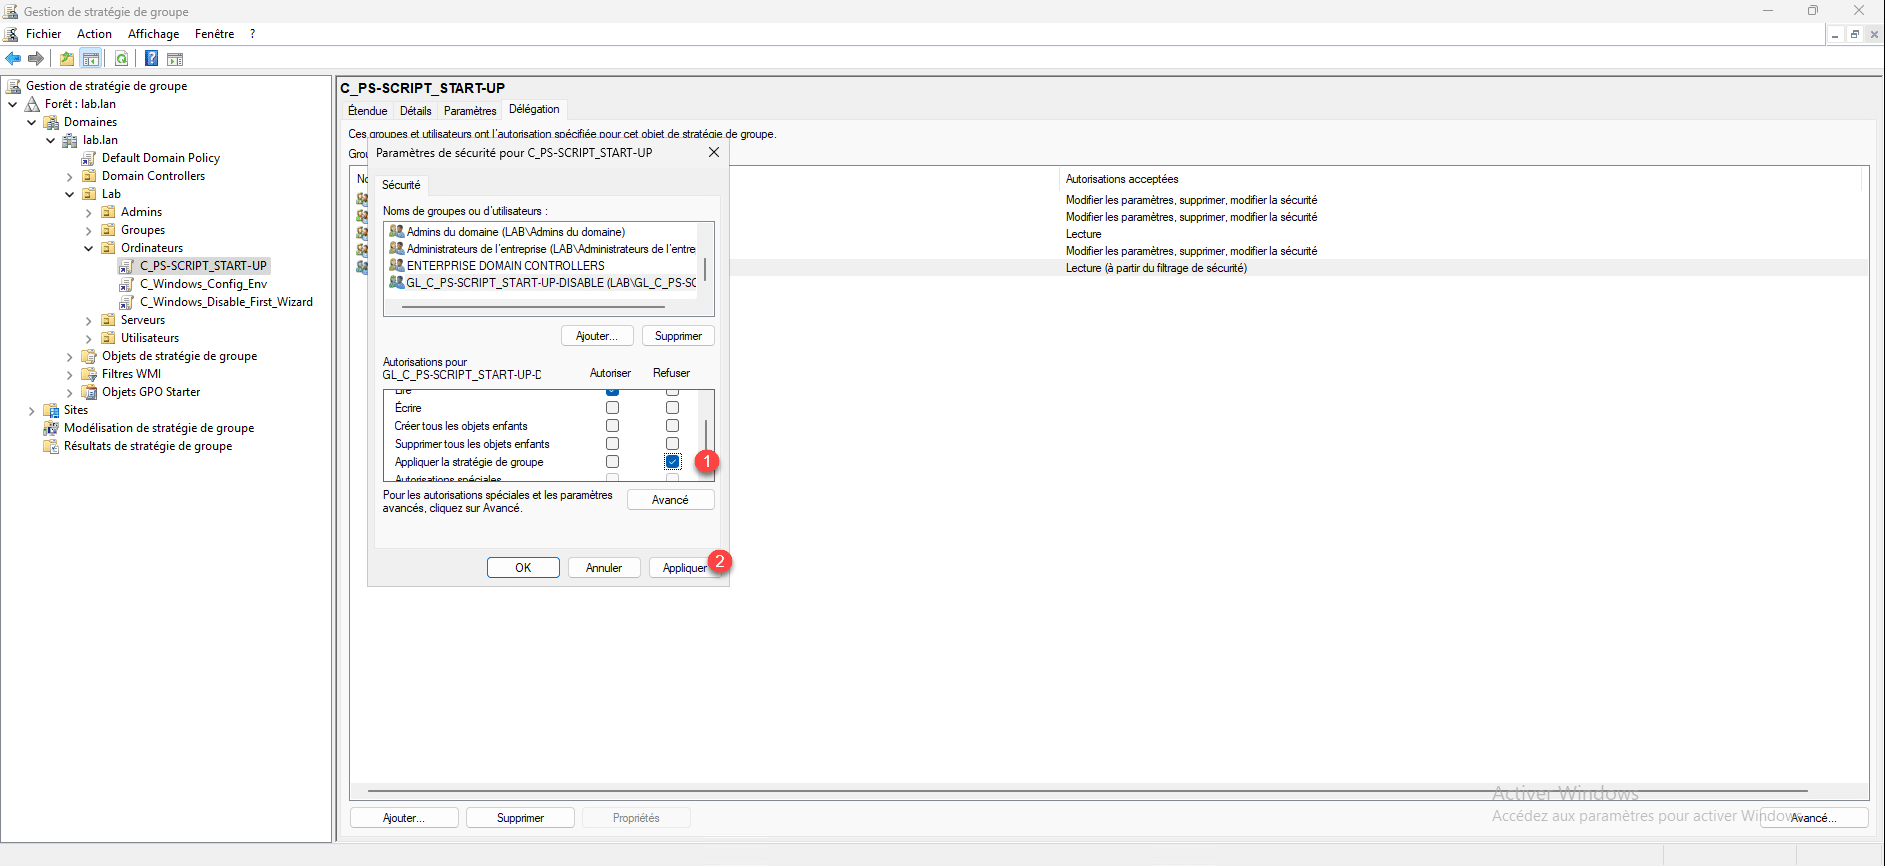Click the permissions list vertical scrollbar

click(x=707, y=435)
